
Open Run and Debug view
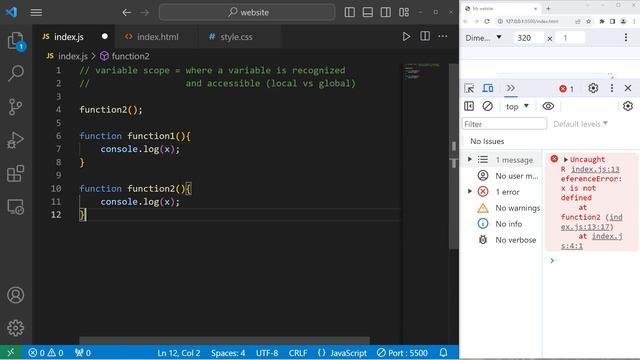(16, 140)
